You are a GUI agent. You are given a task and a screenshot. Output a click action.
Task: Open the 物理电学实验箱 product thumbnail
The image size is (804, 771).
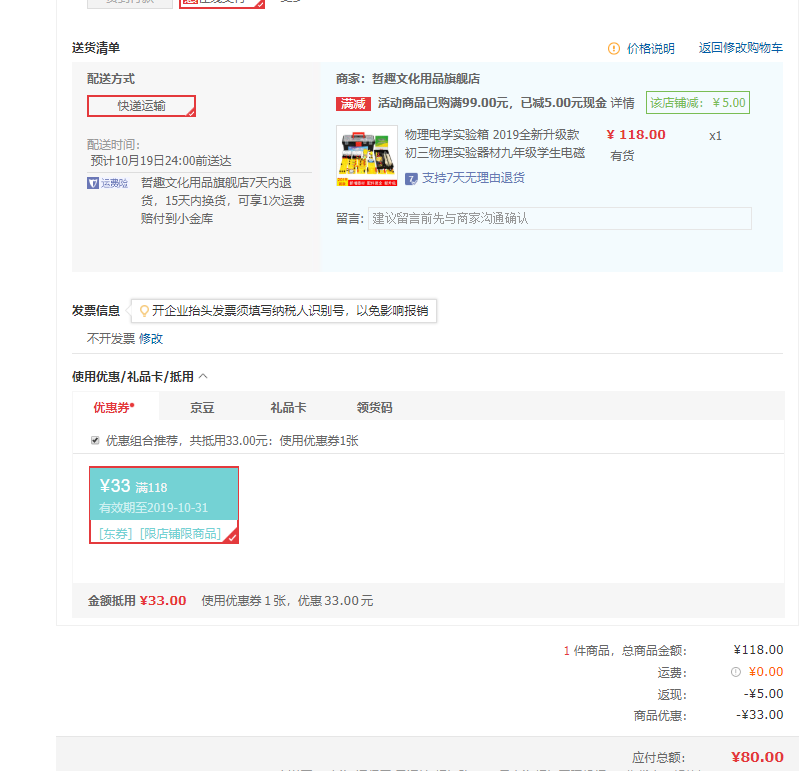pos(367,156)
